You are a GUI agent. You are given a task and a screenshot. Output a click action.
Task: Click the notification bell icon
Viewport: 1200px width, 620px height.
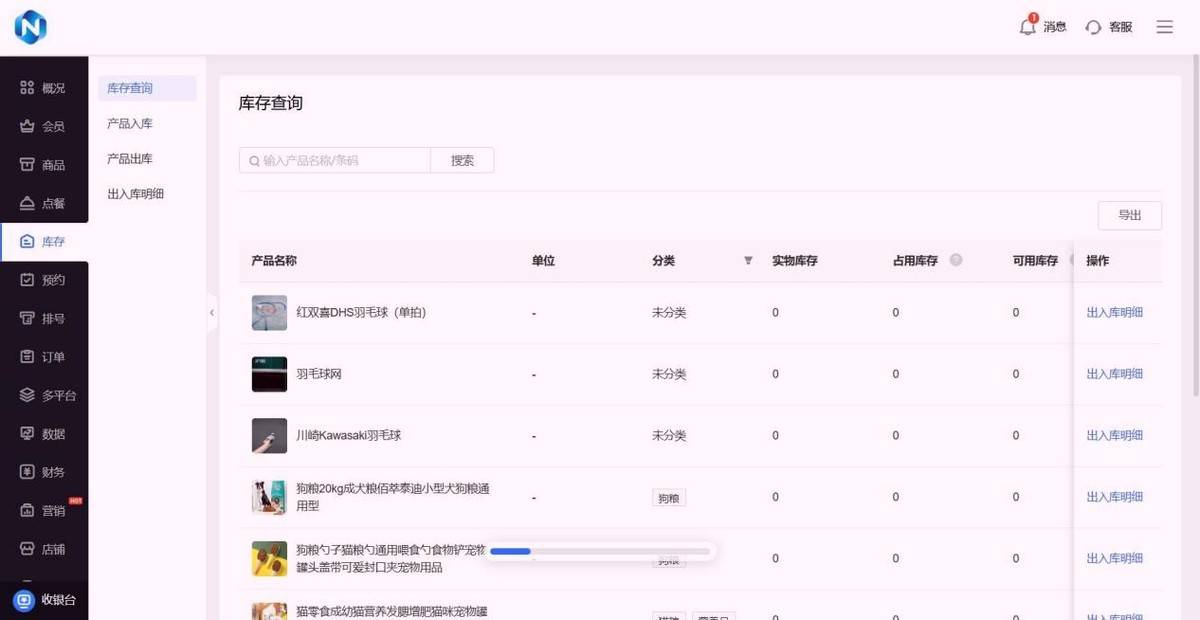click(x=1027, y=27)
